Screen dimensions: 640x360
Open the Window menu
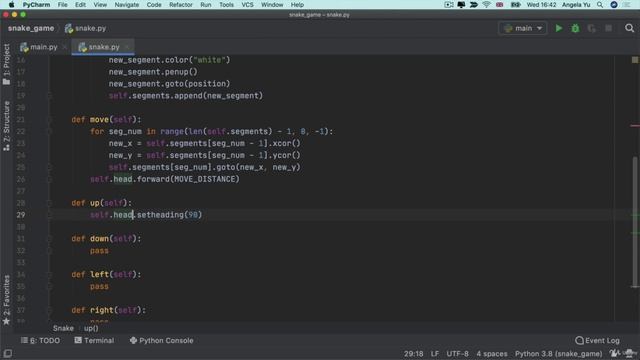[272, 4]
